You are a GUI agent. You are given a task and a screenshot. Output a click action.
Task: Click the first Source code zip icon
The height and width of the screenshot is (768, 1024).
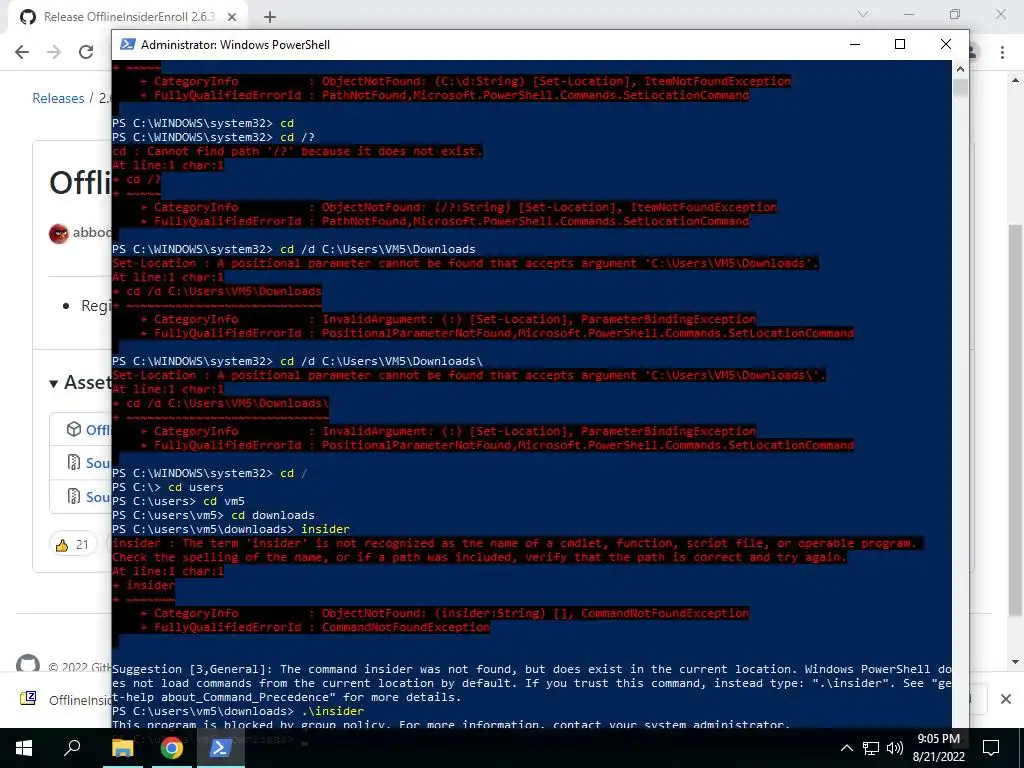[x=74, y=463]
